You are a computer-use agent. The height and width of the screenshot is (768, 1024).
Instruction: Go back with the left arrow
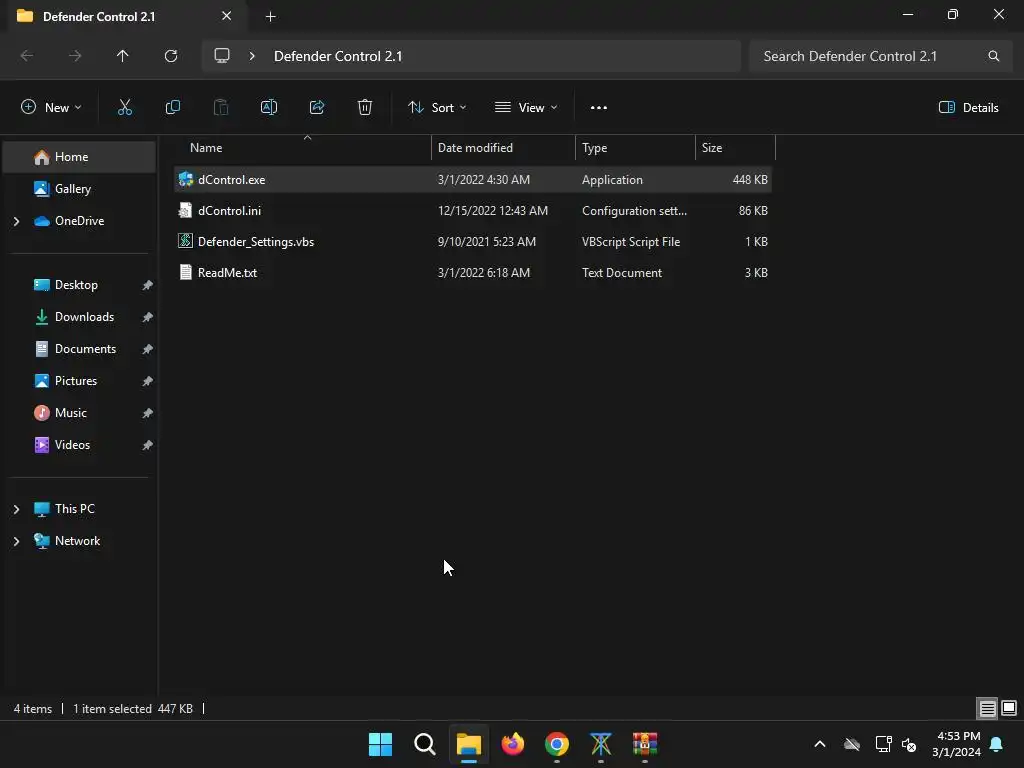click(x=27, y=56)
